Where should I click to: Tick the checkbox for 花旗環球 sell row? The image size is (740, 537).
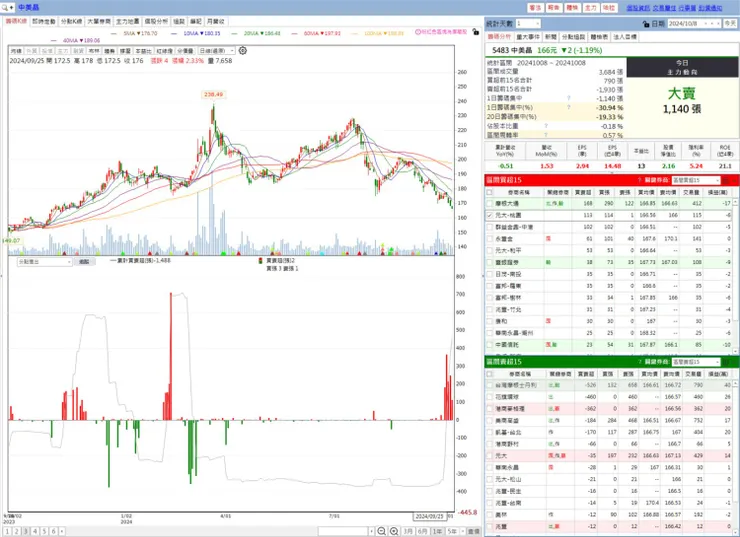489,397
